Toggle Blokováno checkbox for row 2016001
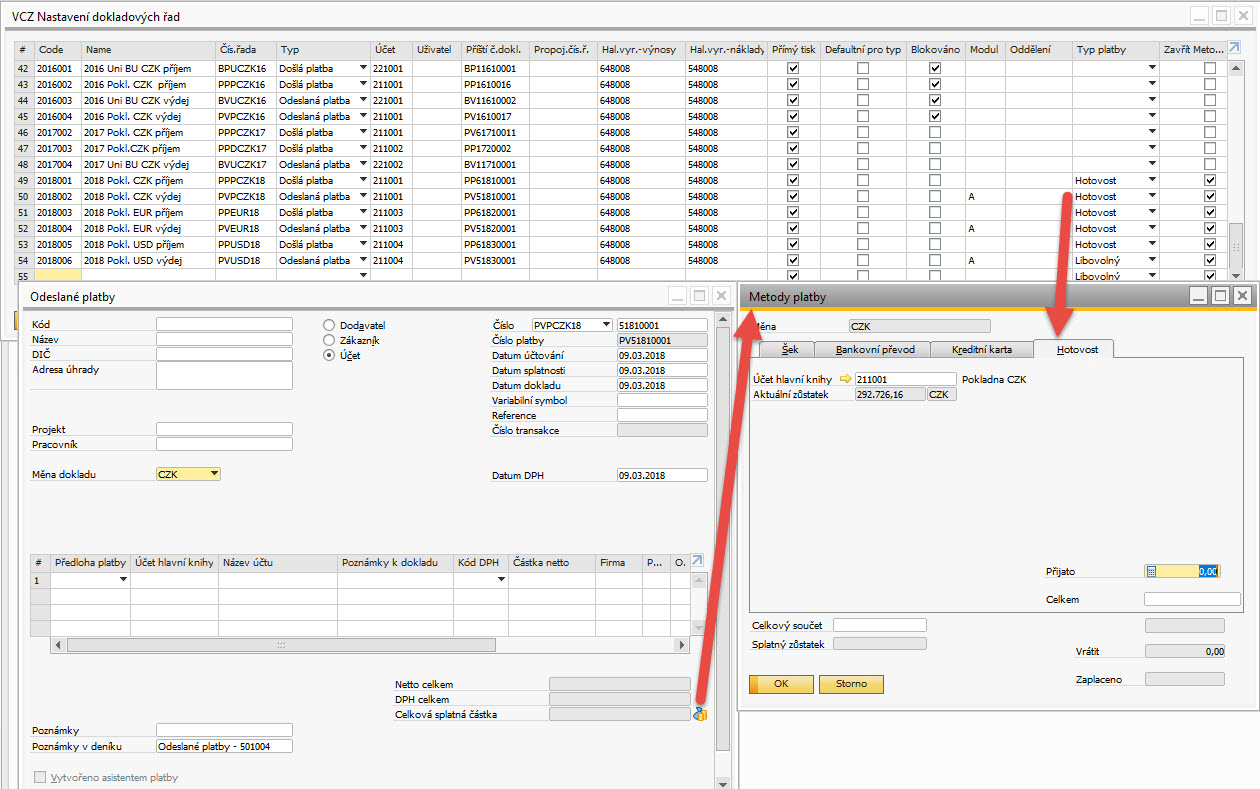 (935, 68)
